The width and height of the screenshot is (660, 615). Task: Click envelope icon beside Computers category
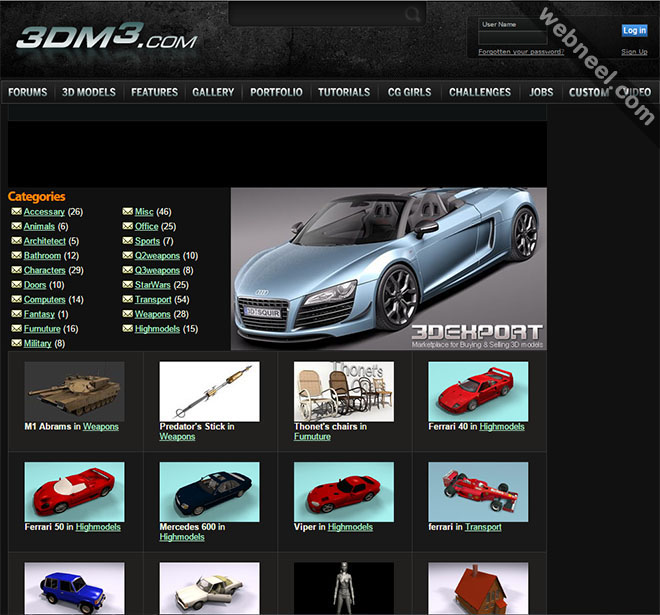coord(16,299)
